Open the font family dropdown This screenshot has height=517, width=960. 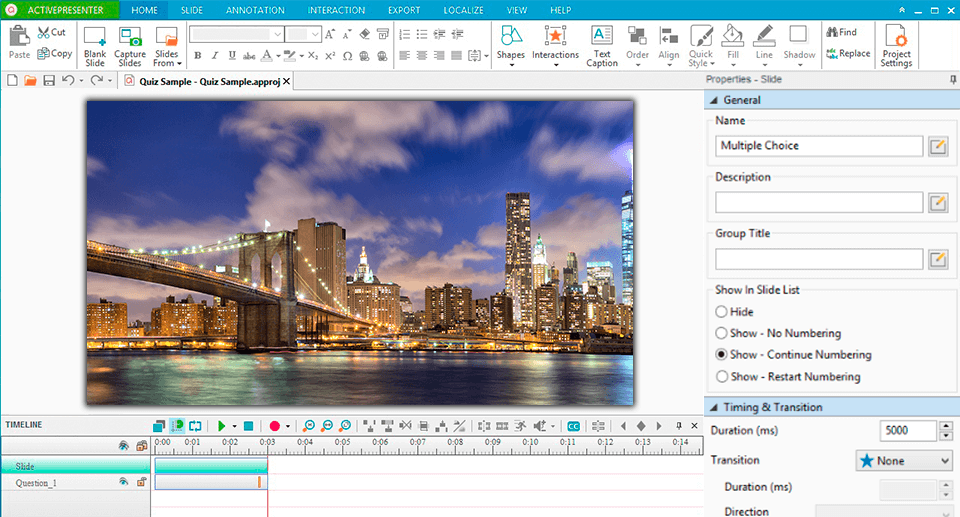click(x=277, y=34)
